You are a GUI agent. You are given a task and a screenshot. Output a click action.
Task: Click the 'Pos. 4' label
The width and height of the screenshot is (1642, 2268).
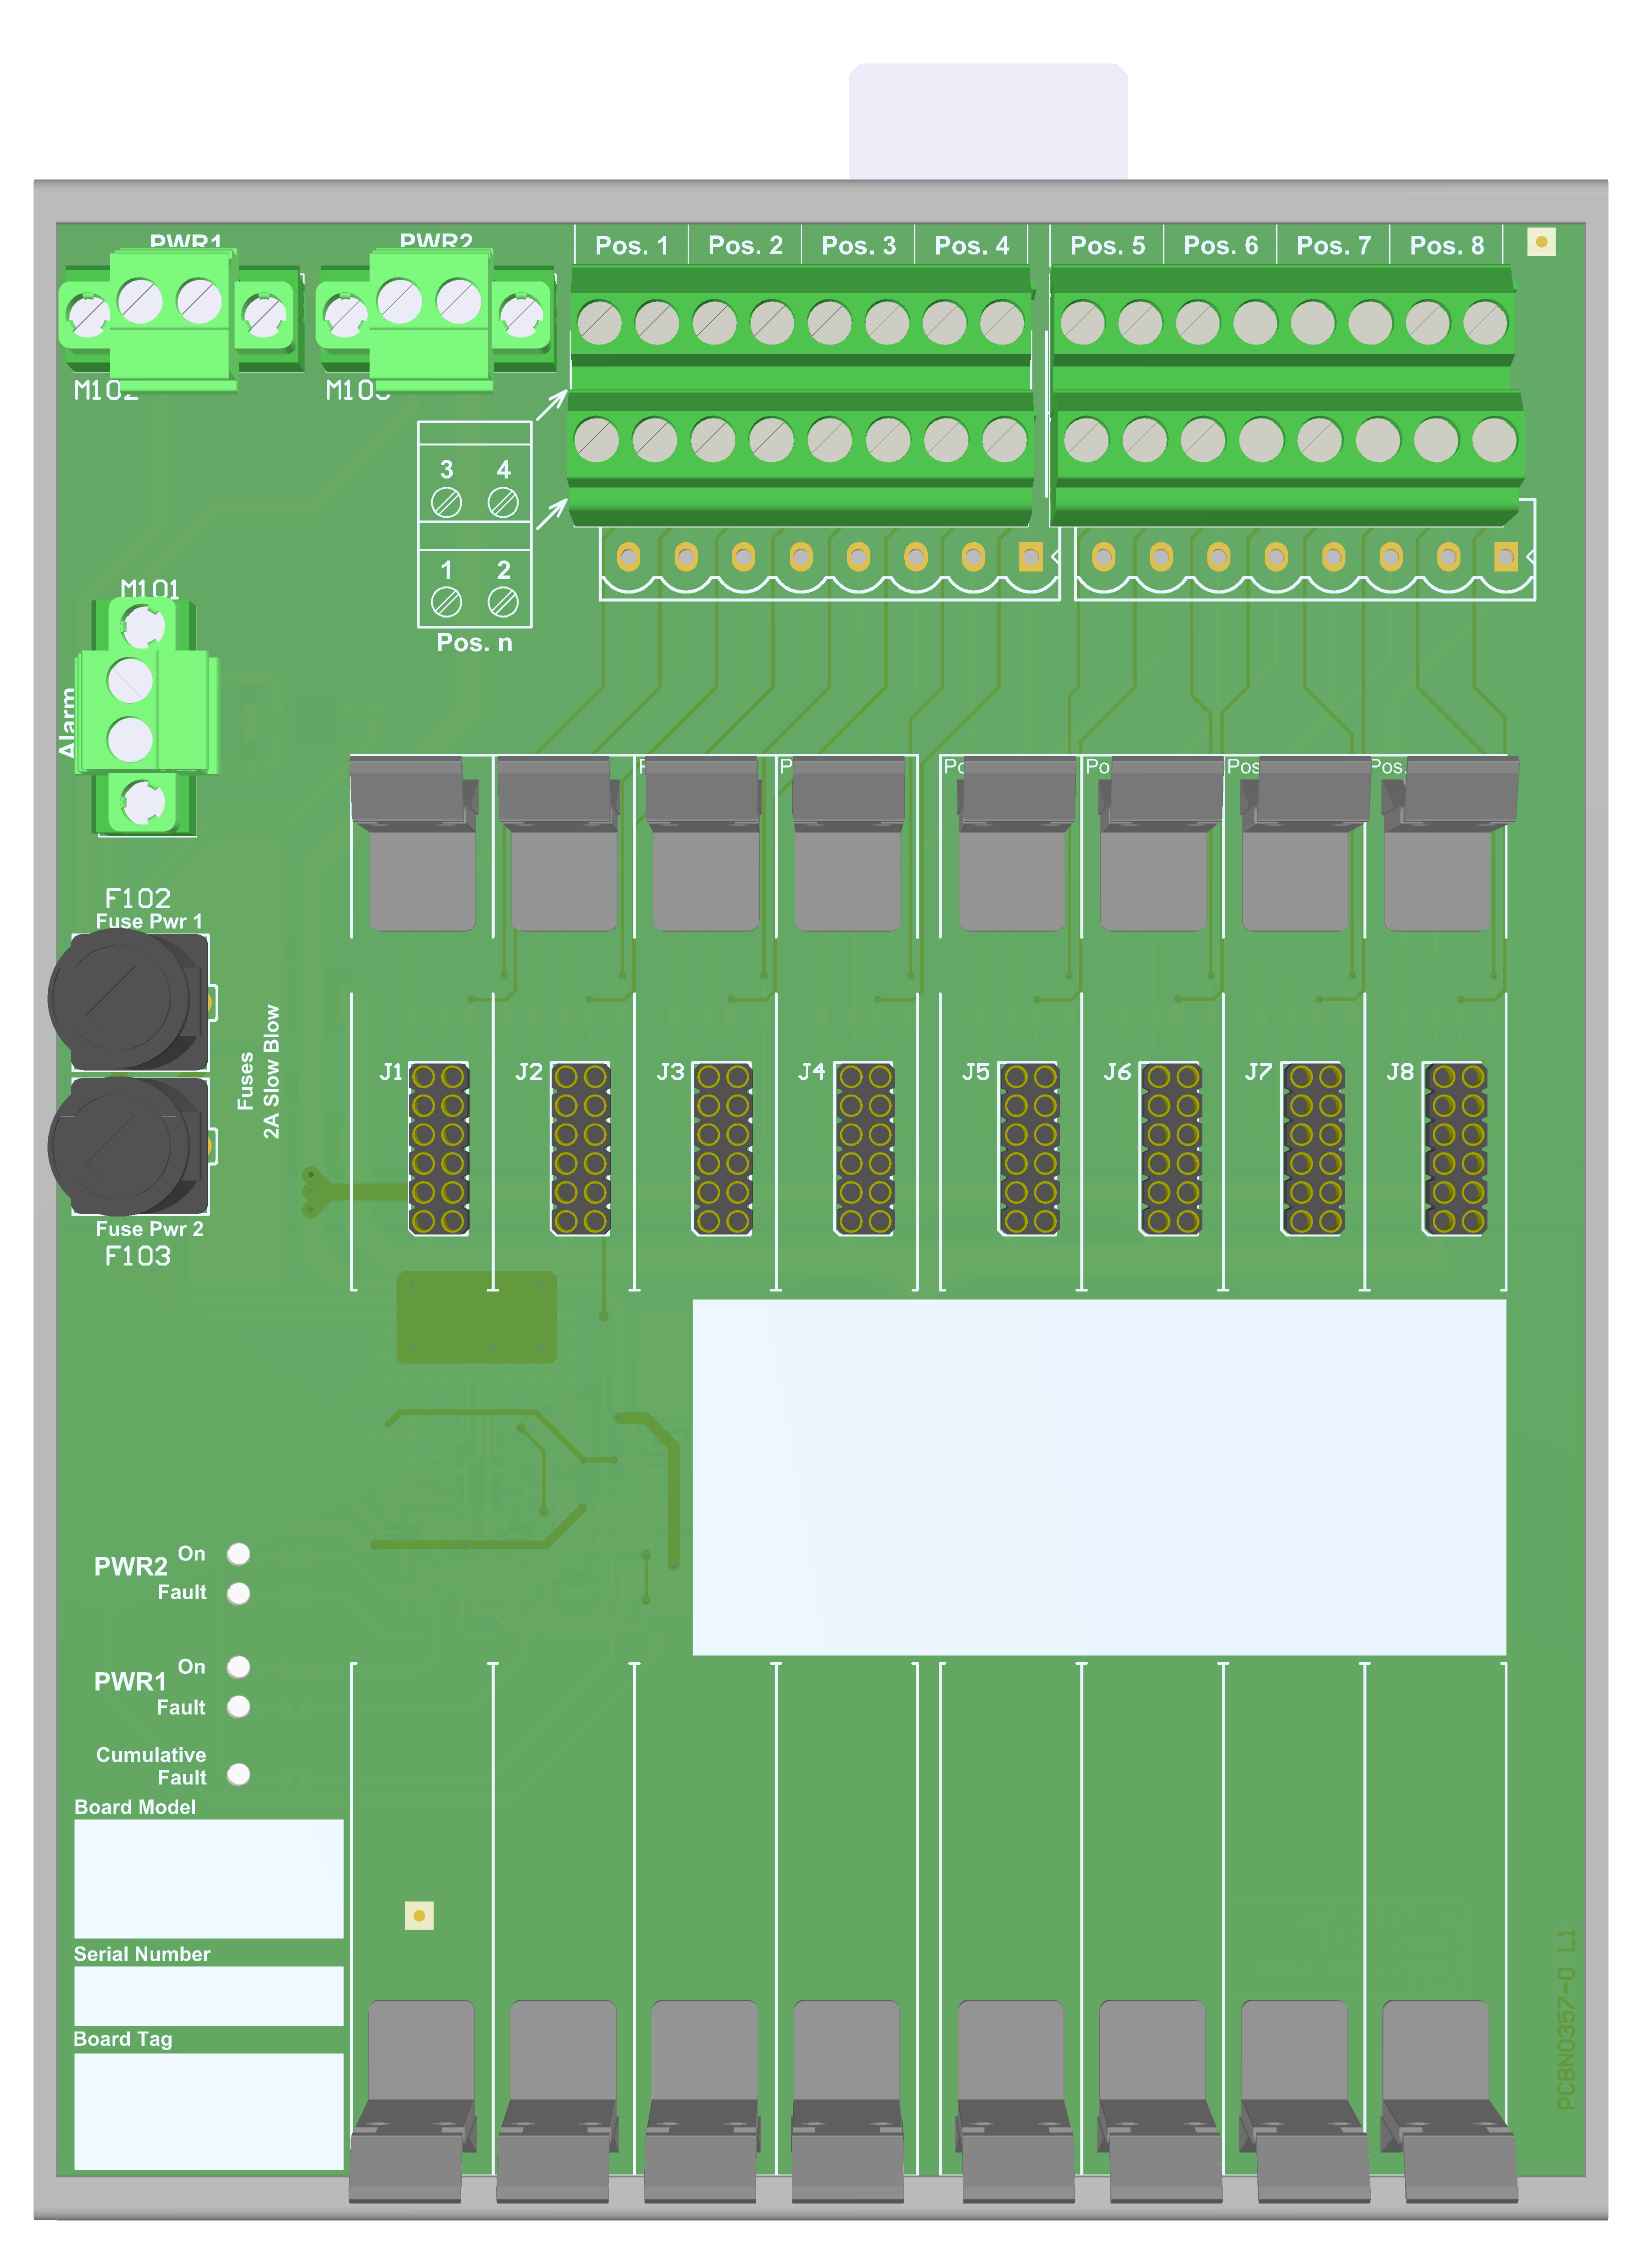[971, 245]
